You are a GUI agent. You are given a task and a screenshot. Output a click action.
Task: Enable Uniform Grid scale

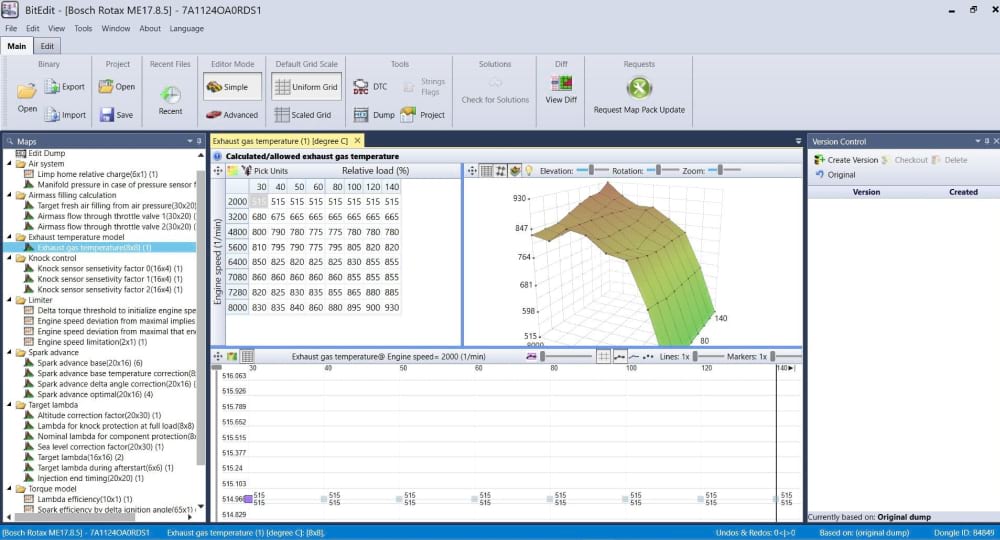pos(306,87)
